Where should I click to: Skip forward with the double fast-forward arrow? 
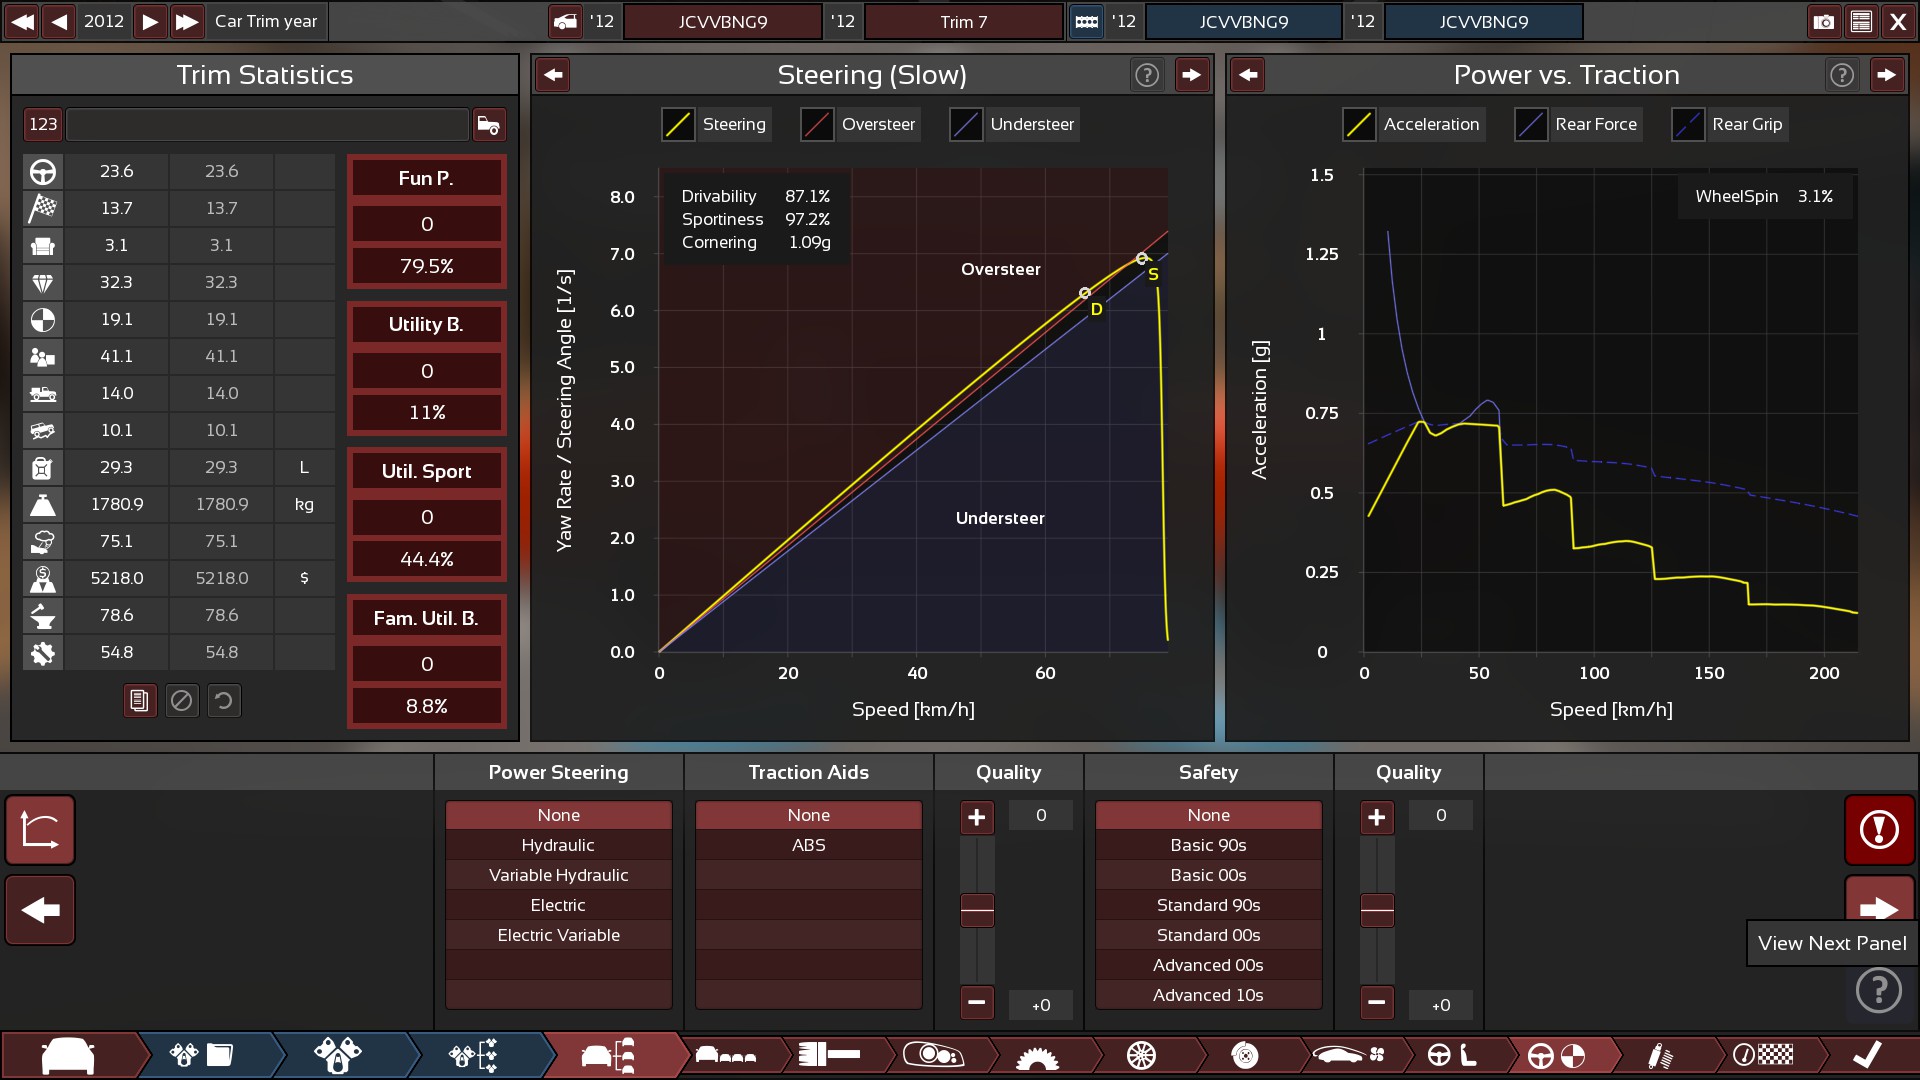186,21
